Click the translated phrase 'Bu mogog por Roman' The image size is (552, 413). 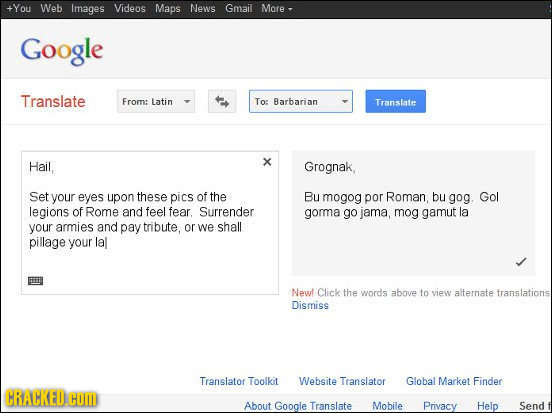pos(365,197)
